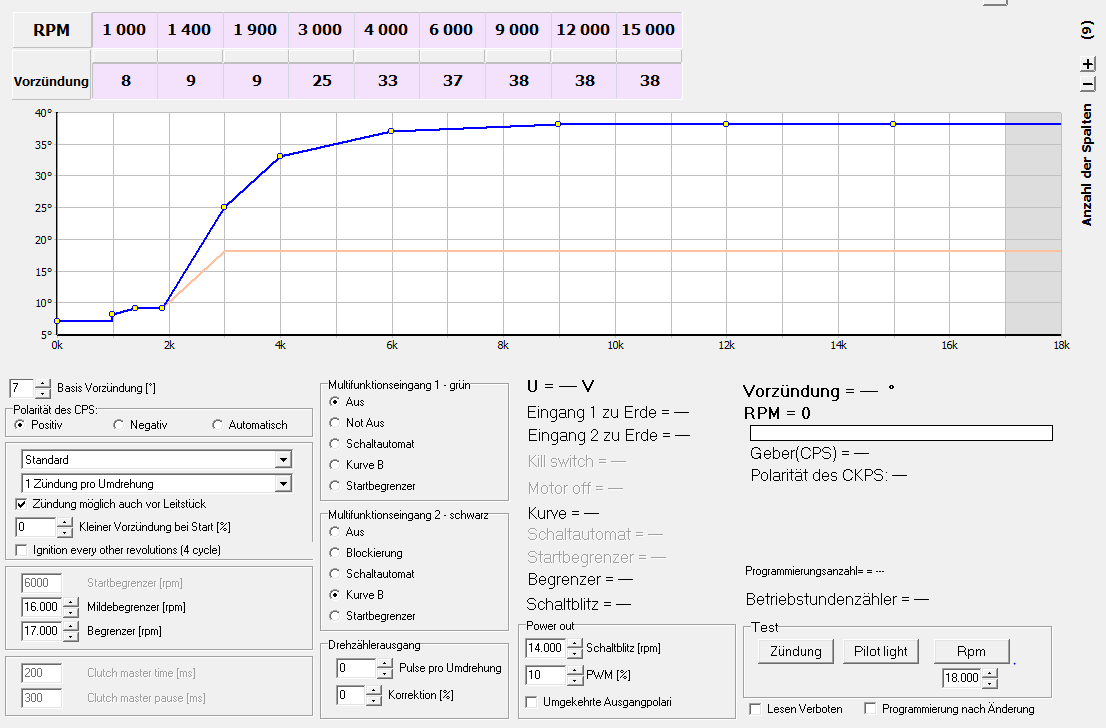Click the curve point at 4000 rpm
The width and height of the screenshot is (1106, 728).
click(x=280, y=156)
